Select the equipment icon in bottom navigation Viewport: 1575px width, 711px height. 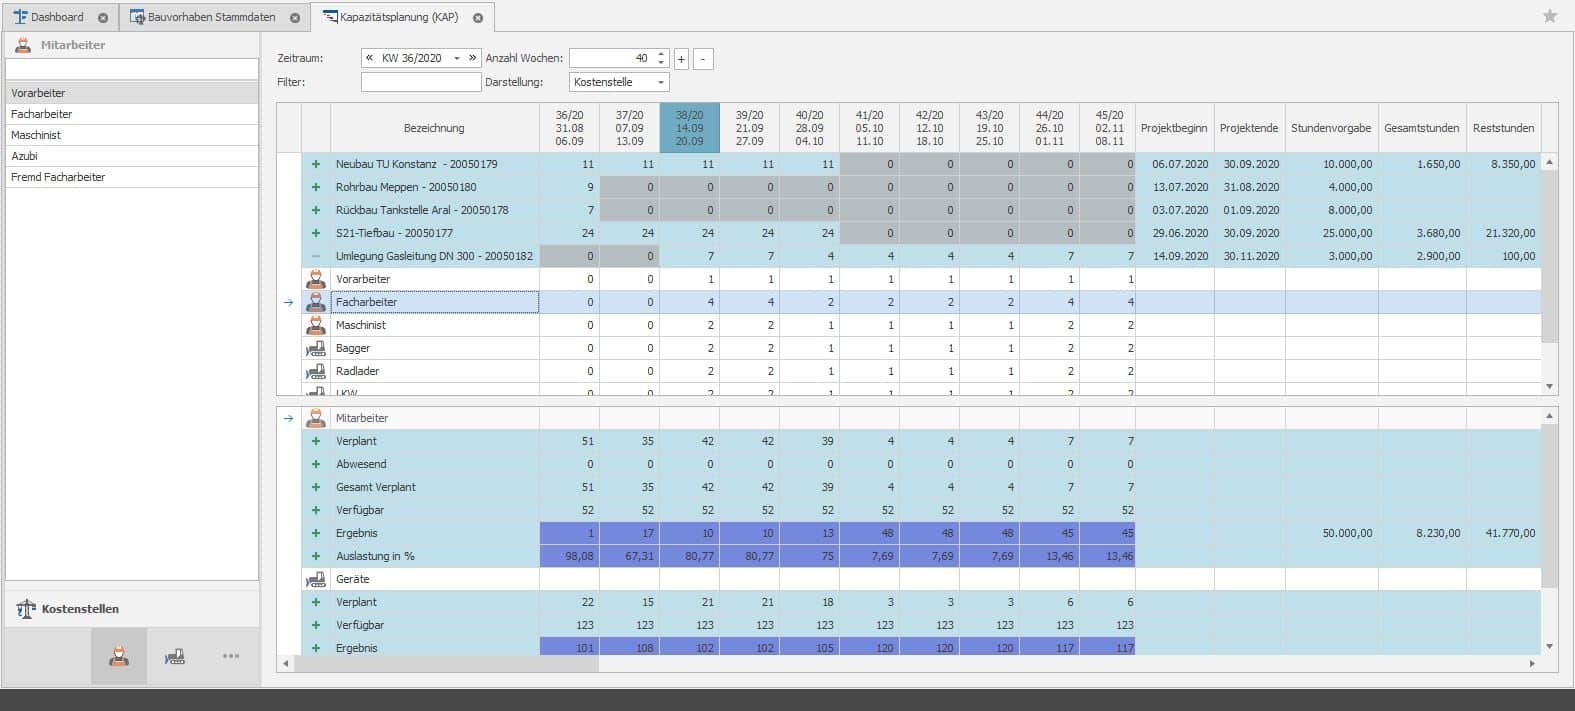coord(175,656)
